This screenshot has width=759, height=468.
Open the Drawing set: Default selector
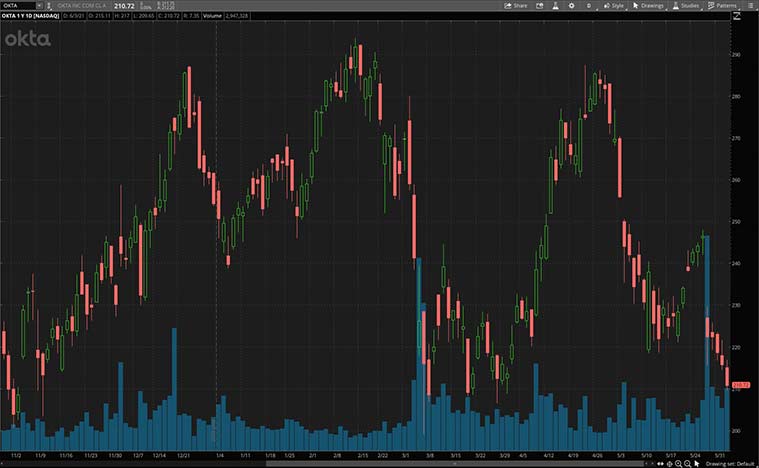[x=730, y=464]
